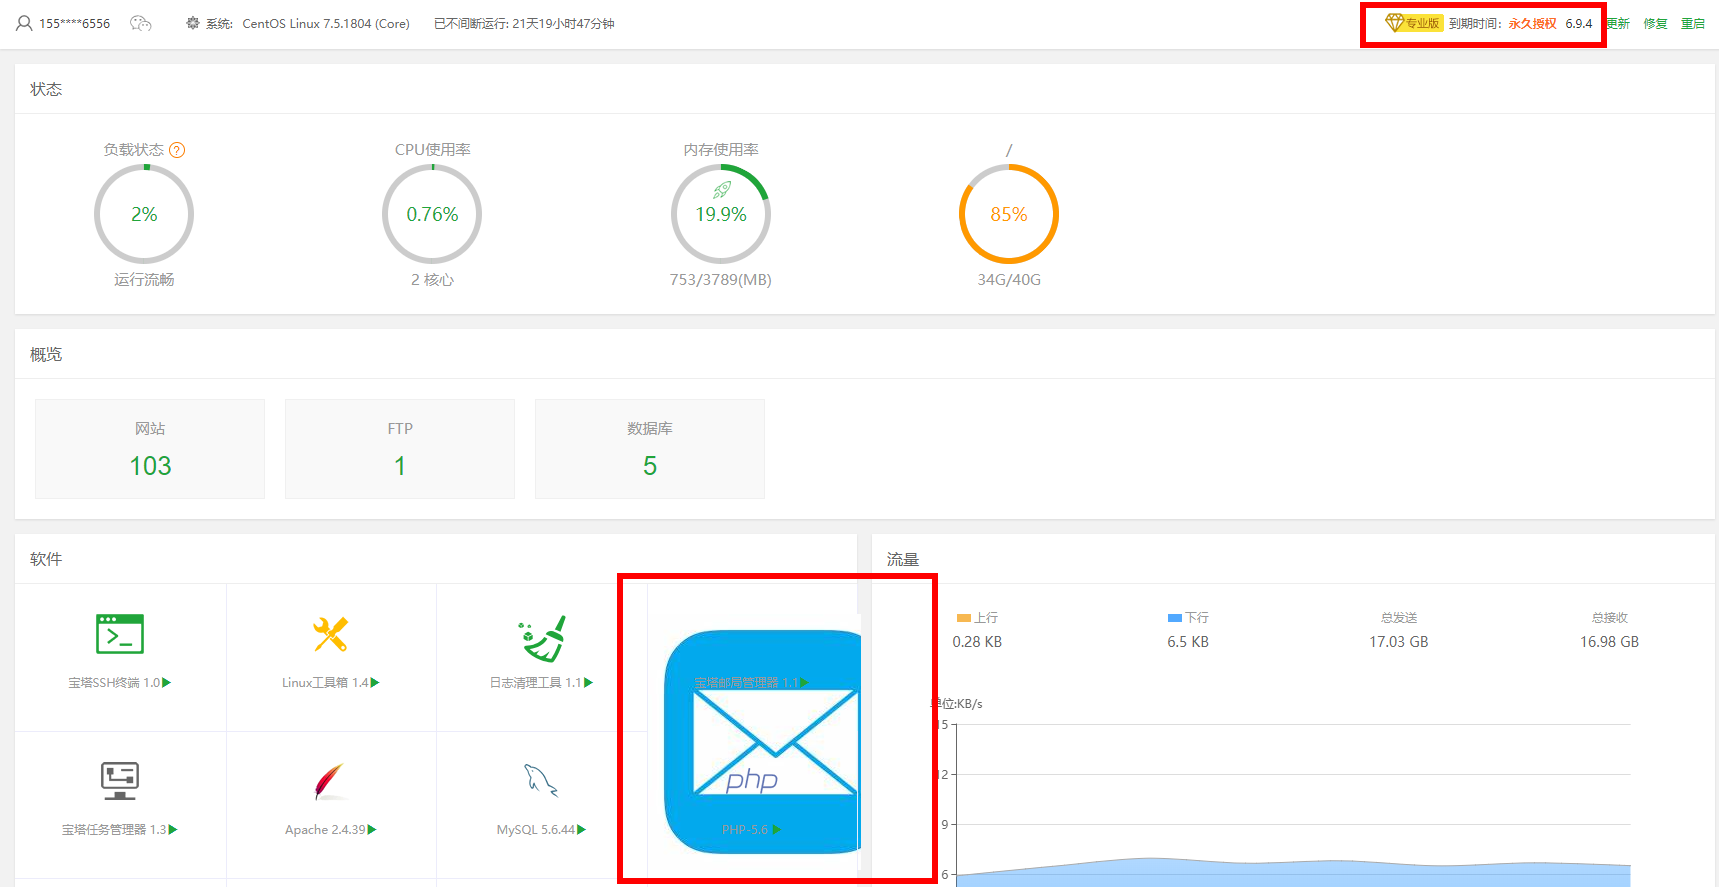This screenshot has width=1719, height=887.
Task: Click the blue traffic chart area
Action: [x=1293, y=874]
